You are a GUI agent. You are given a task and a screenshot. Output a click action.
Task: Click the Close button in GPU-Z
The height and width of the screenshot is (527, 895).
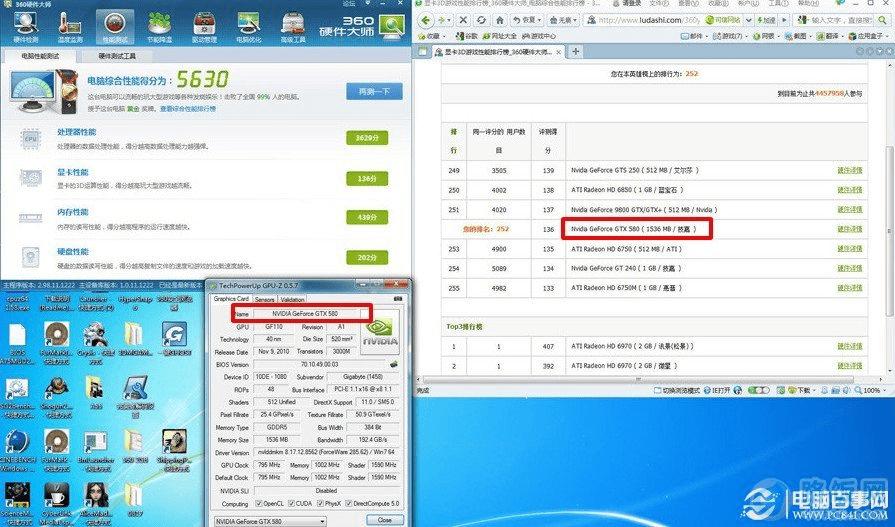[x=384, y=520]
